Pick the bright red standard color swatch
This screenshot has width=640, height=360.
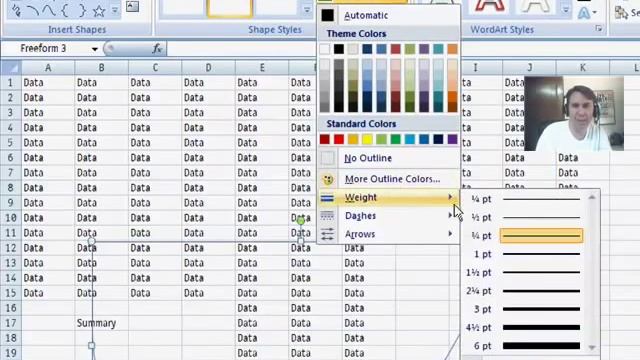pos(339,140)
